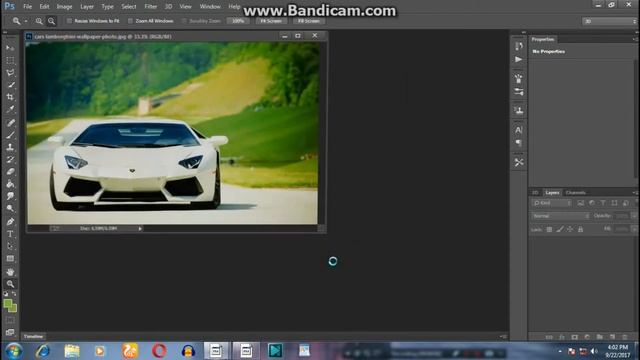Swap foreground and background colors

[x=14, y=294]
